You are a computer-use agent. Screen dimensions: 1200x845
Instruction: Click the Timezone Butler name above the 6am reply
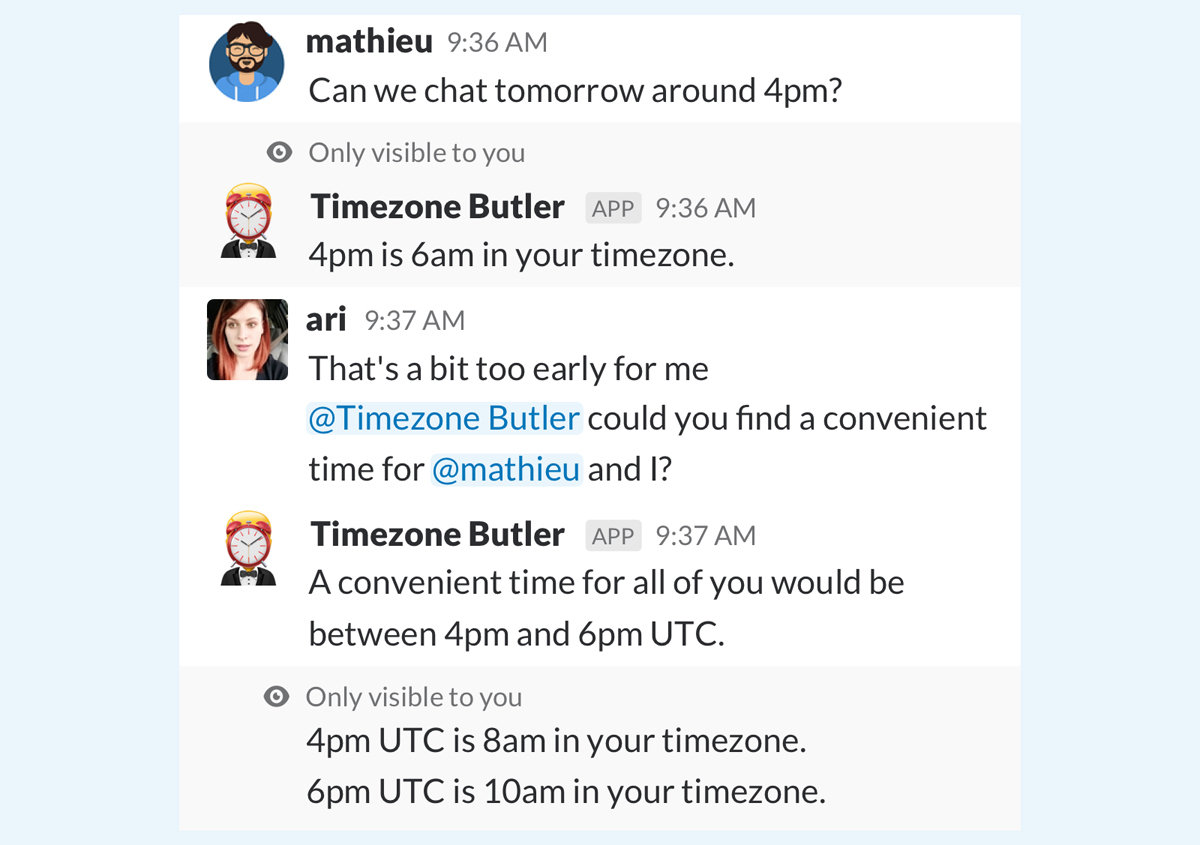tap(438, 207)
